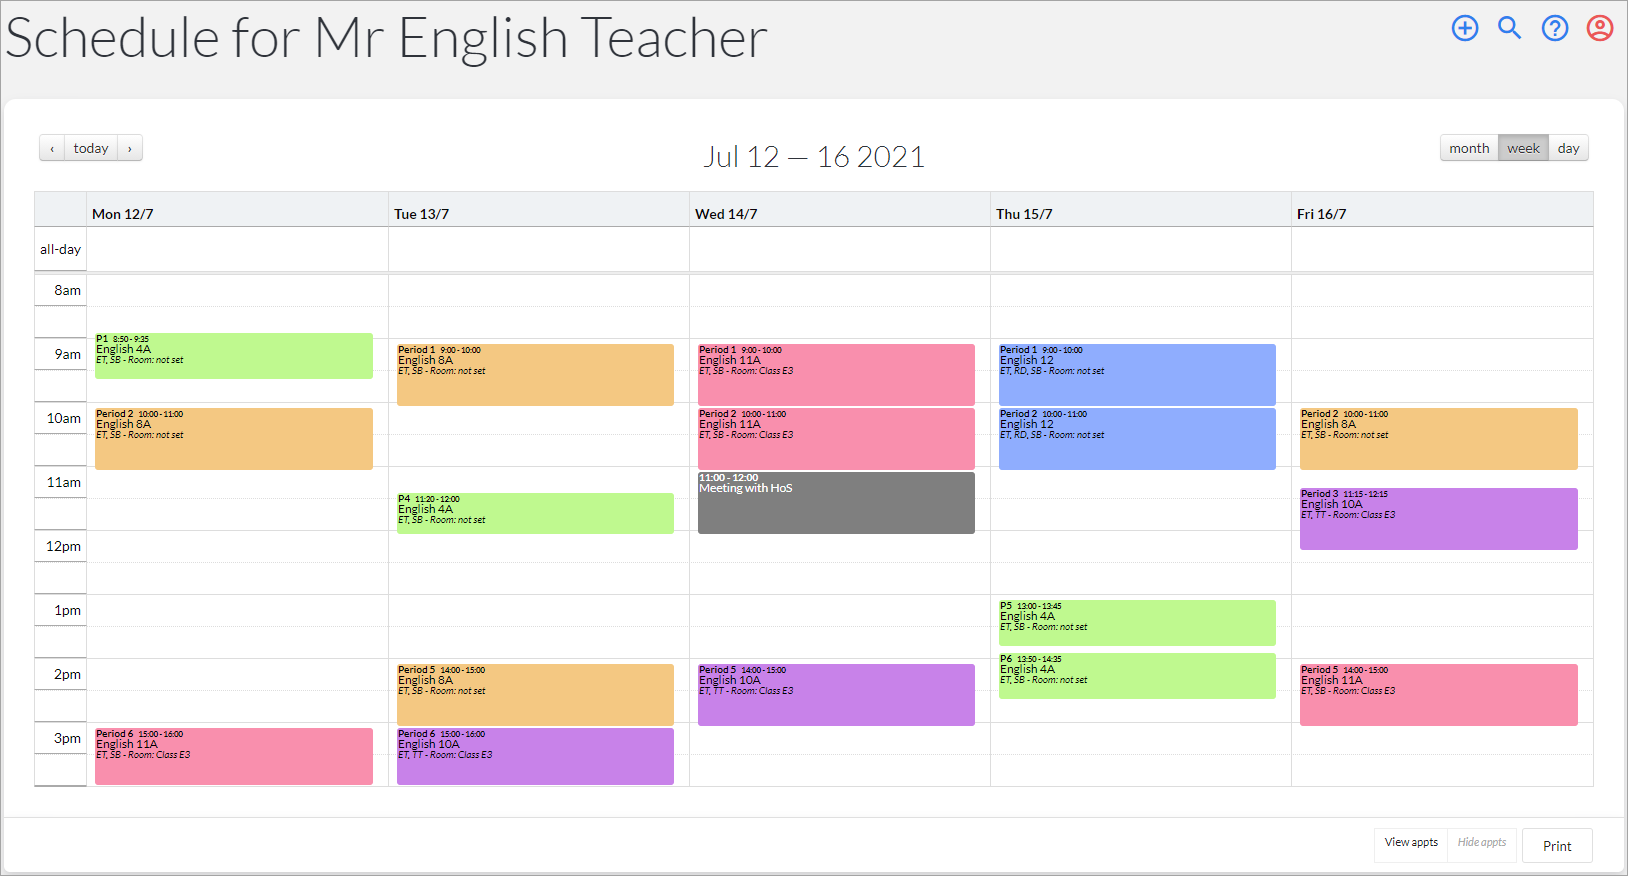
Task: Open the user account icon
Action: (x=1600, y=28)
